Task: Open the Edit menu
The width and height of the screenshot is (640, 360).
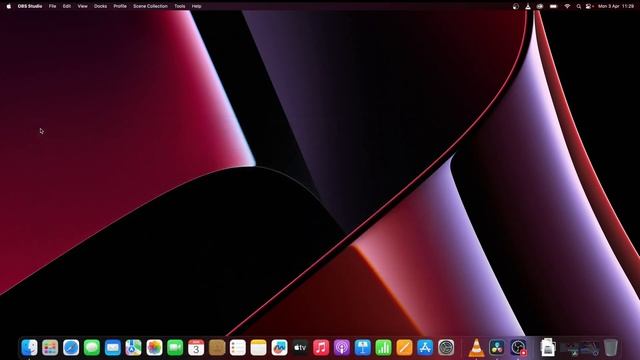Action: click(67, 6)
